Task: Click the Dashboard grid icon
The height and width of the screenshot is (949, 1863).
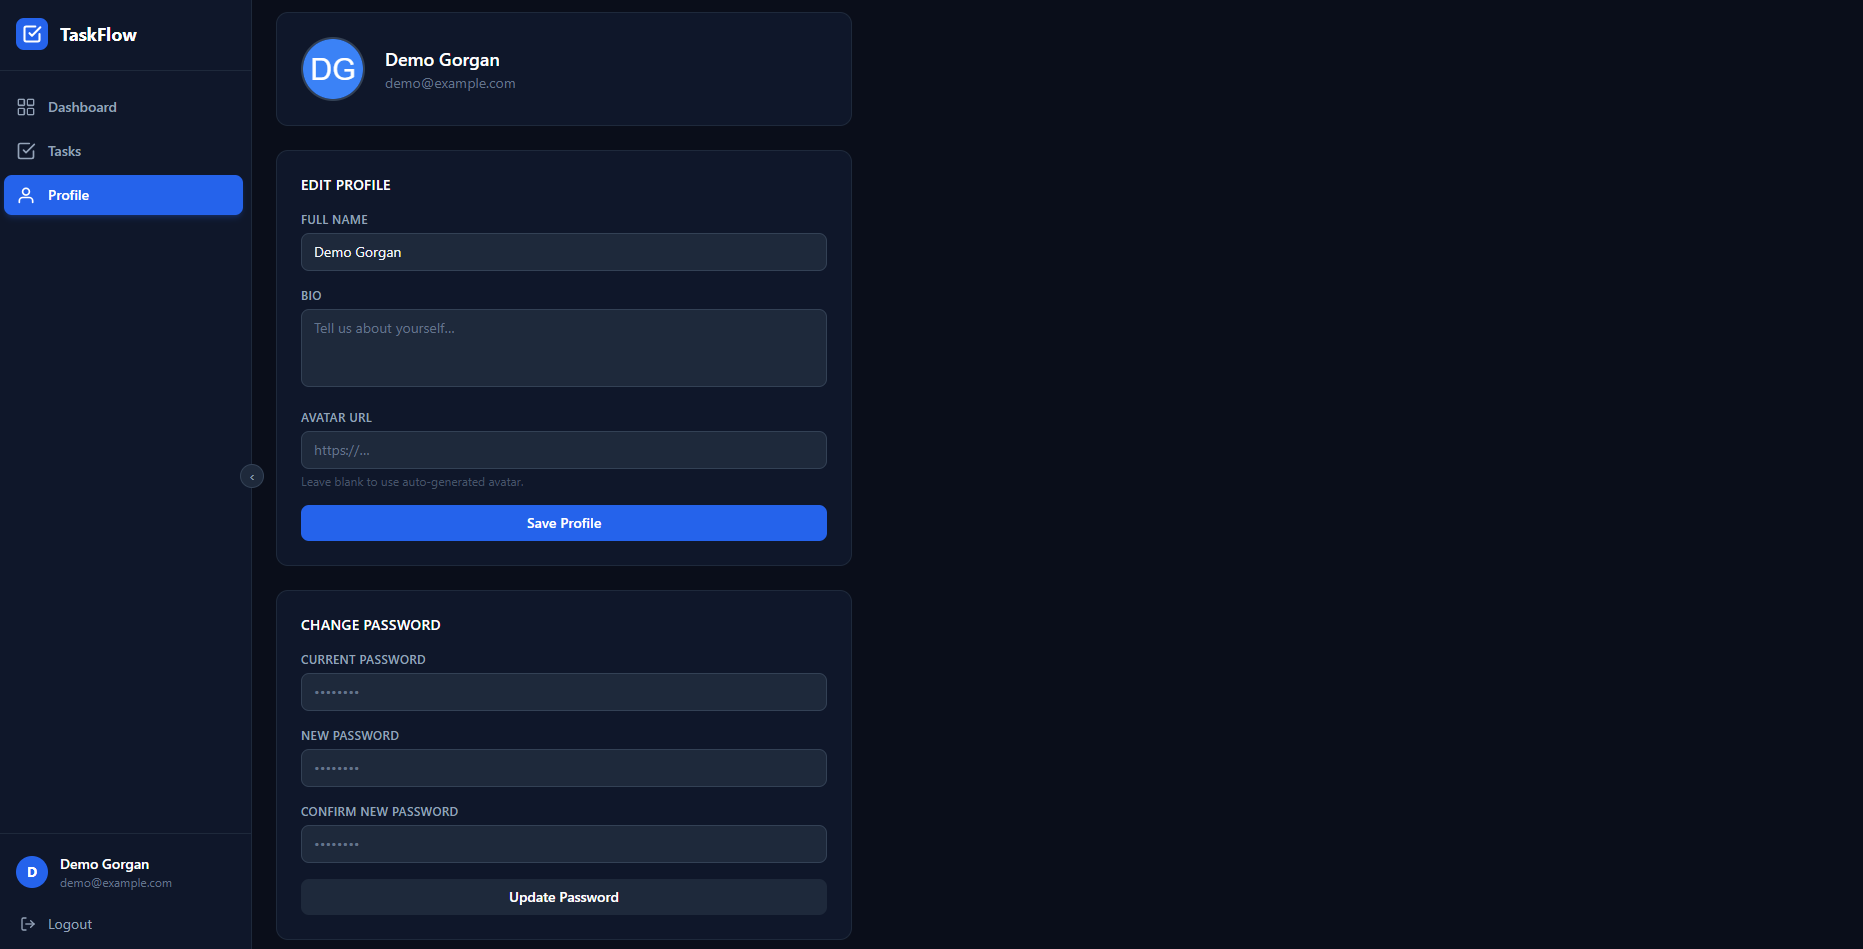Action: [26, 107]
